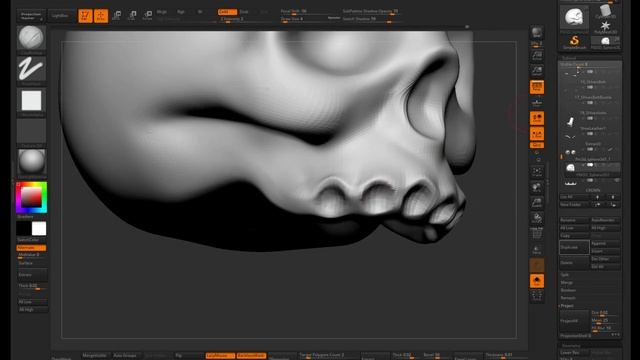Screen dimensions: 640x360
Task: Open the material sphere selector
Action: pos(31,162)
